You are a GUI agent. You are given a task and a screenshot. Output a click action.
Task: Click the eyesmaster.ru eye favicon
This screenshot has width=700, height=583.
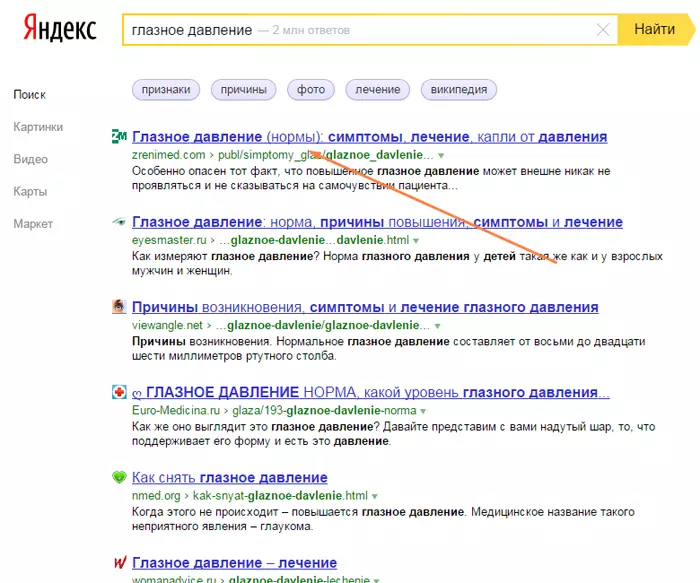coord(119,221)
